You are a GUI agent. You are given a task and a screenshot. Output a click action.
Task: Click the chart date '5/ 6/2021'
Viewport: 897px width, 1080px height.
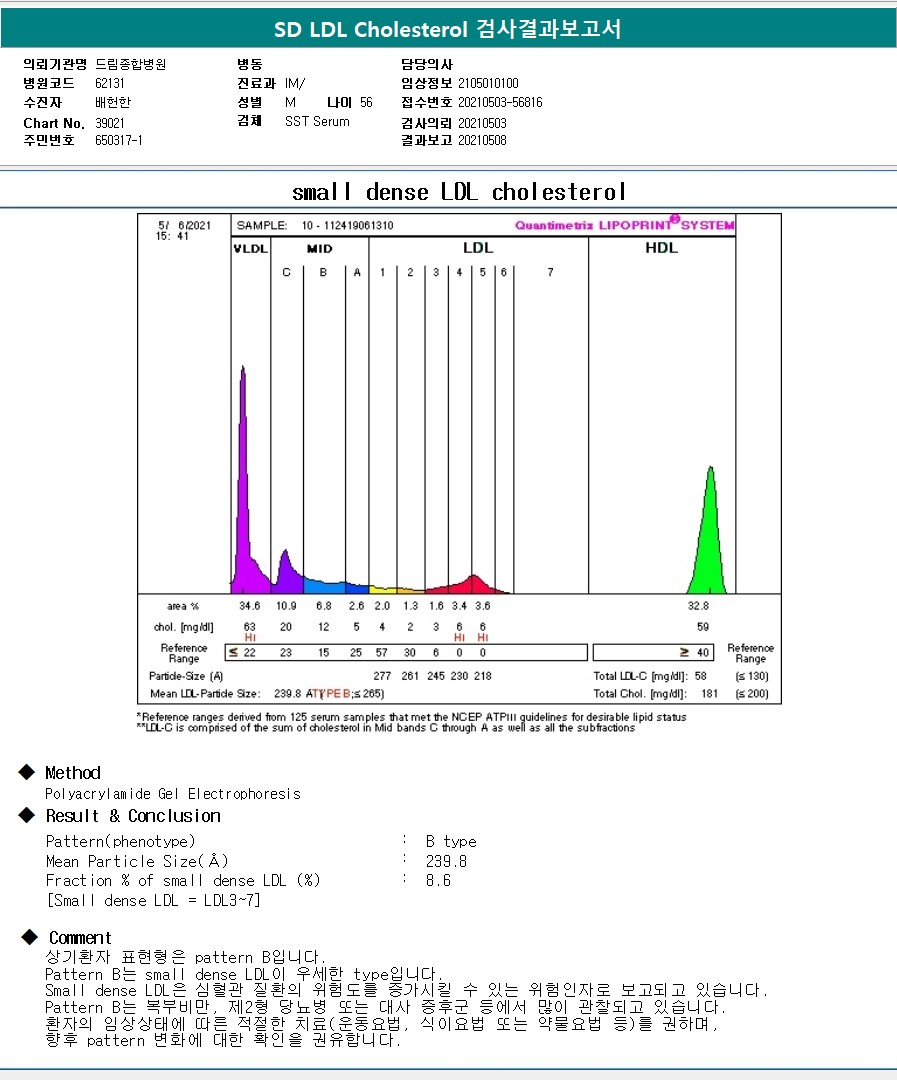184,225
